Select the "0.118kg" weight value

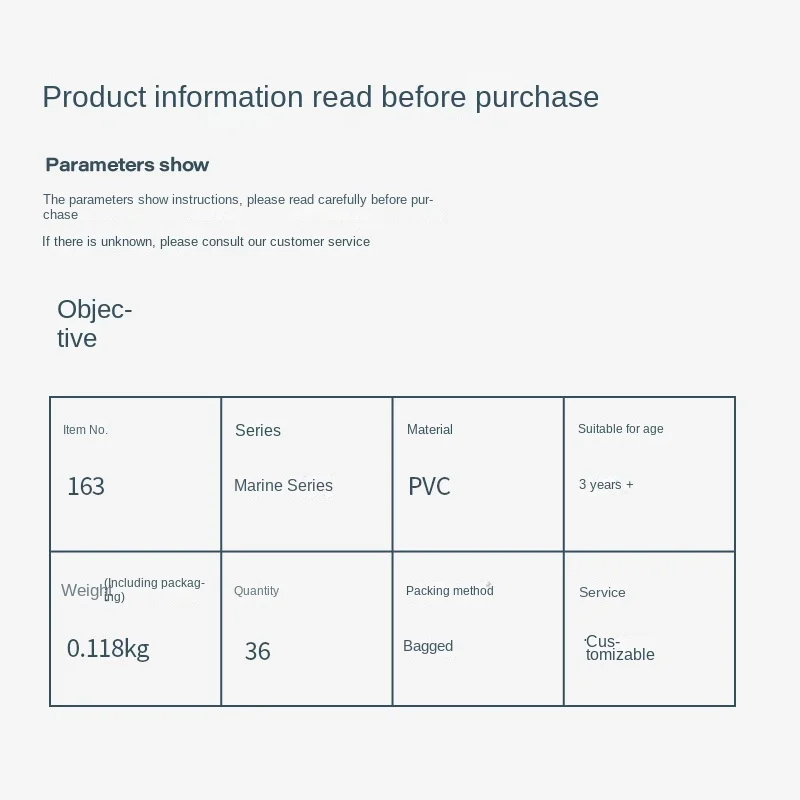108,649
